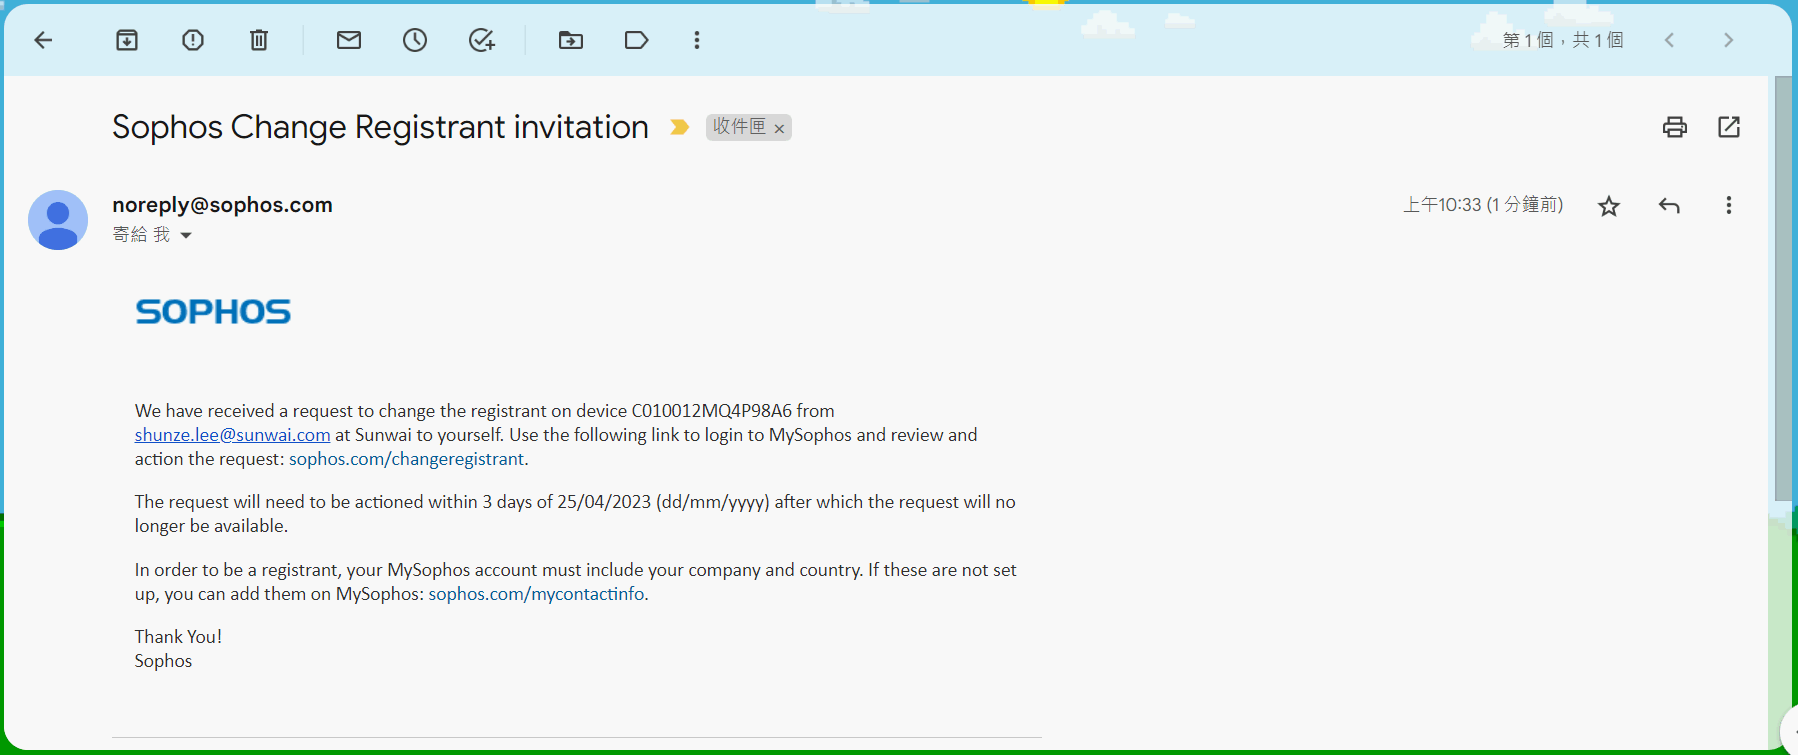Open the shunze.lee@sunwai.com email link
The image size is (1798, 755).
click(232, 435)
